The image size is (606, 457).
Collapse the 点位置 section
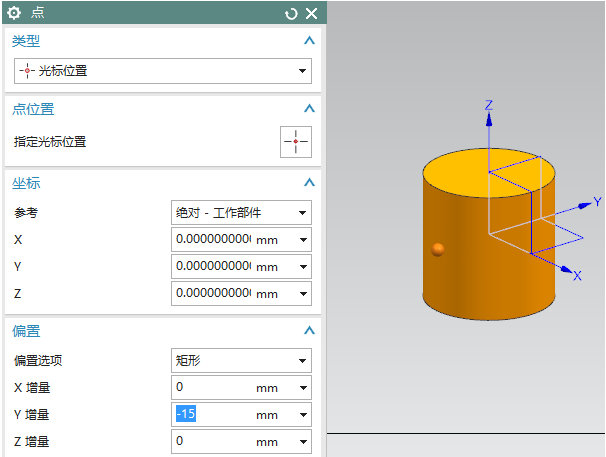click(309, 108)
